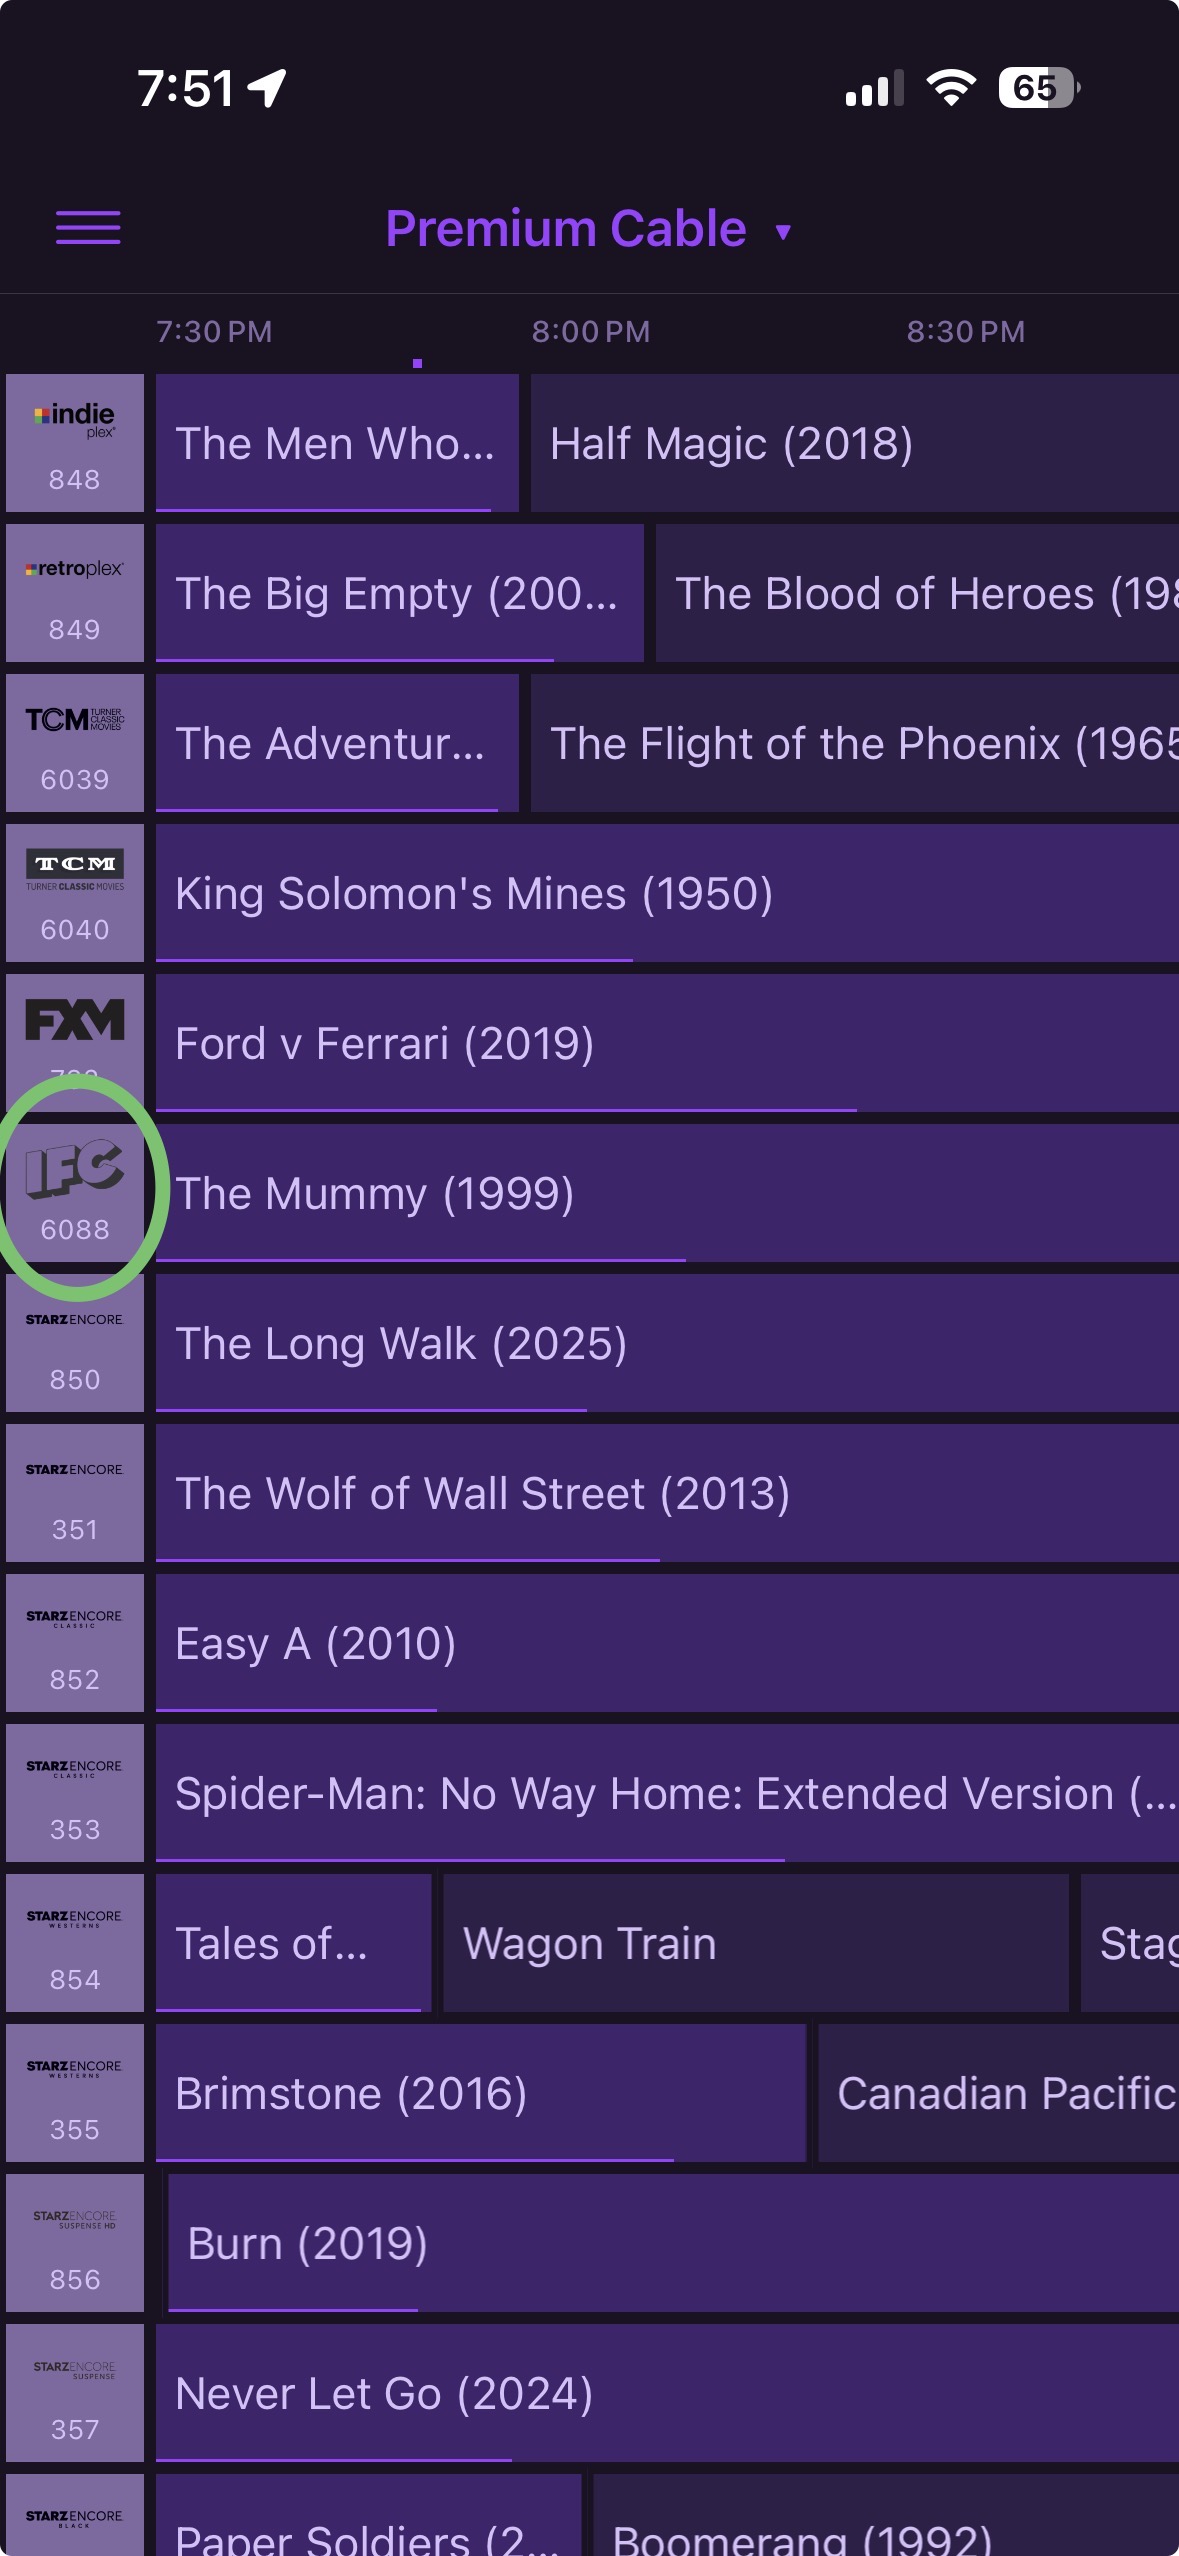
Task: Select The Wolf of Wall Street listing
Action: point(666,1493)
